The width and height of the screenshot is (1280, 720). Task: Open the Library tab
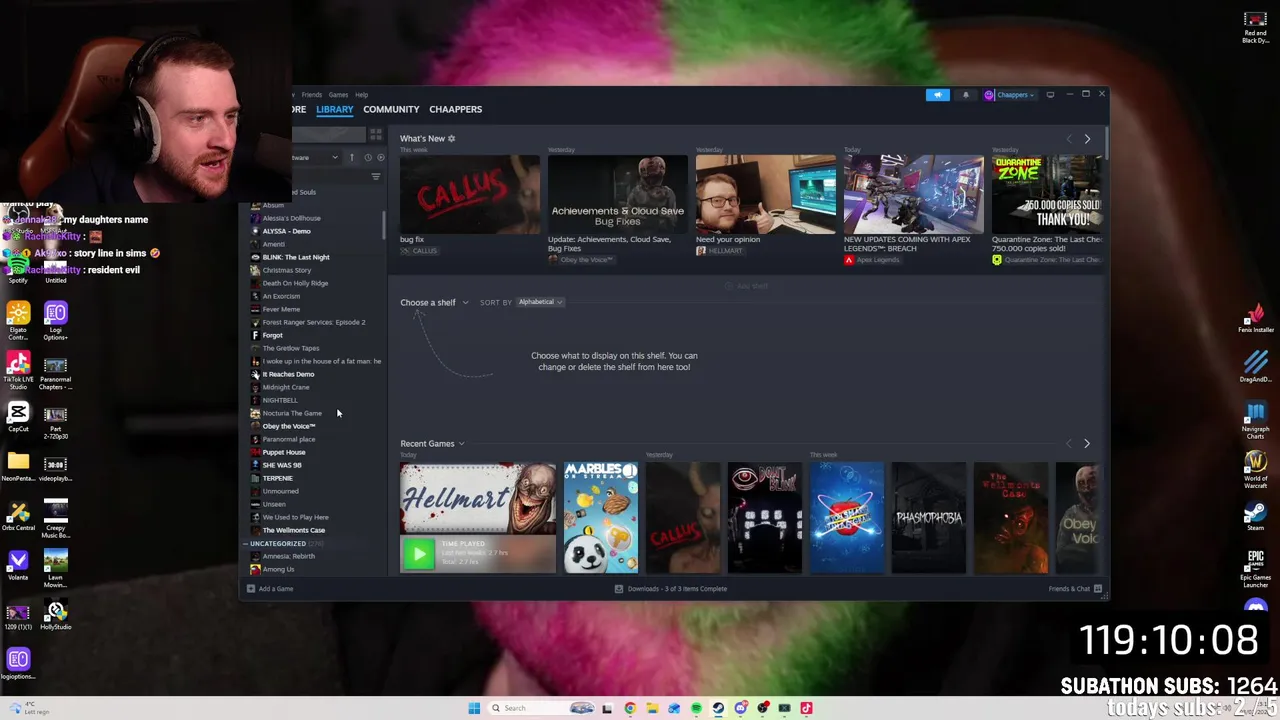click(334, 109)
